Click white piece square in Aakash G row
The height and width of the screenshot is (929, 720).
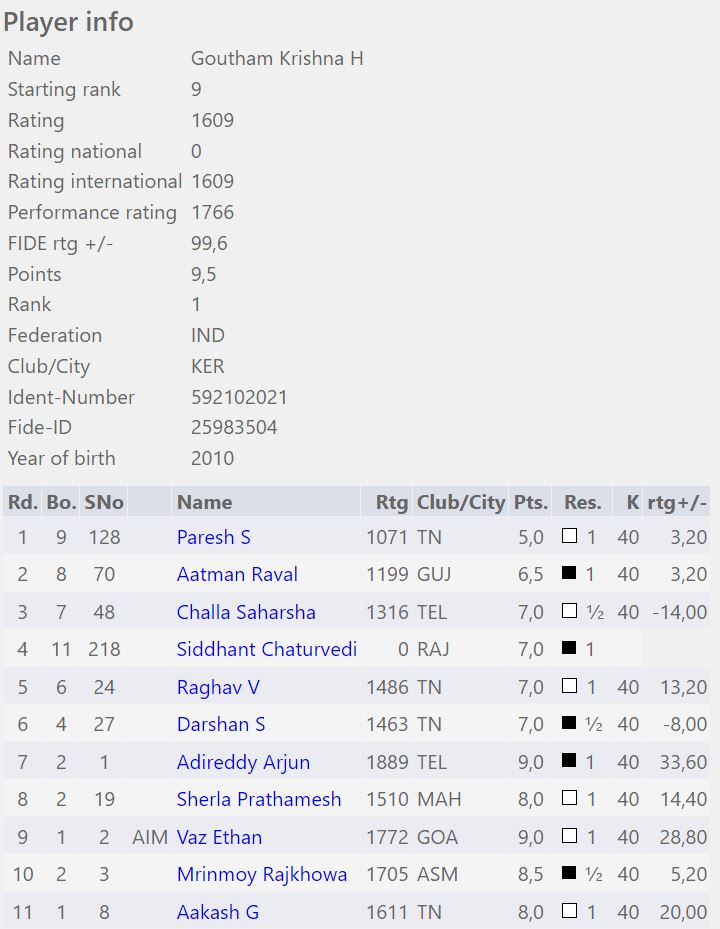pos(569,911)
